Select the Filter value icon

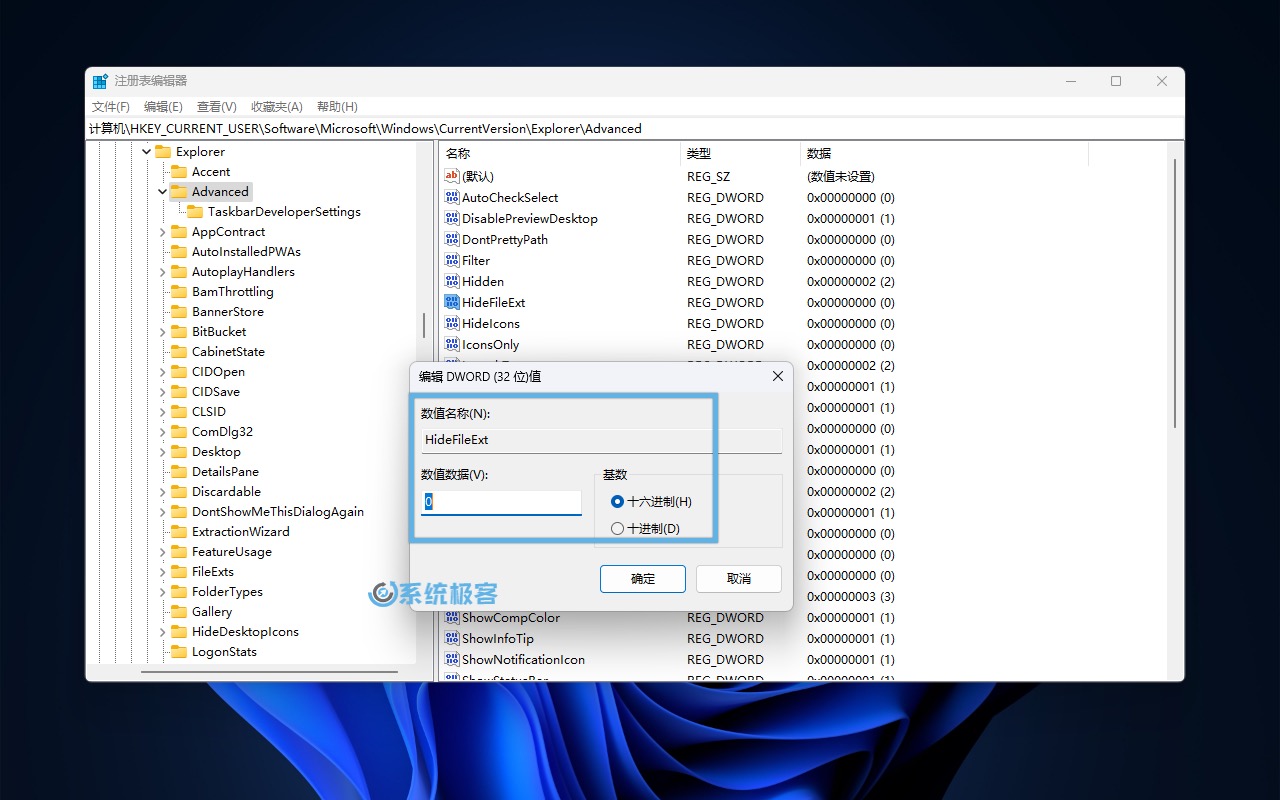[451, 260]
